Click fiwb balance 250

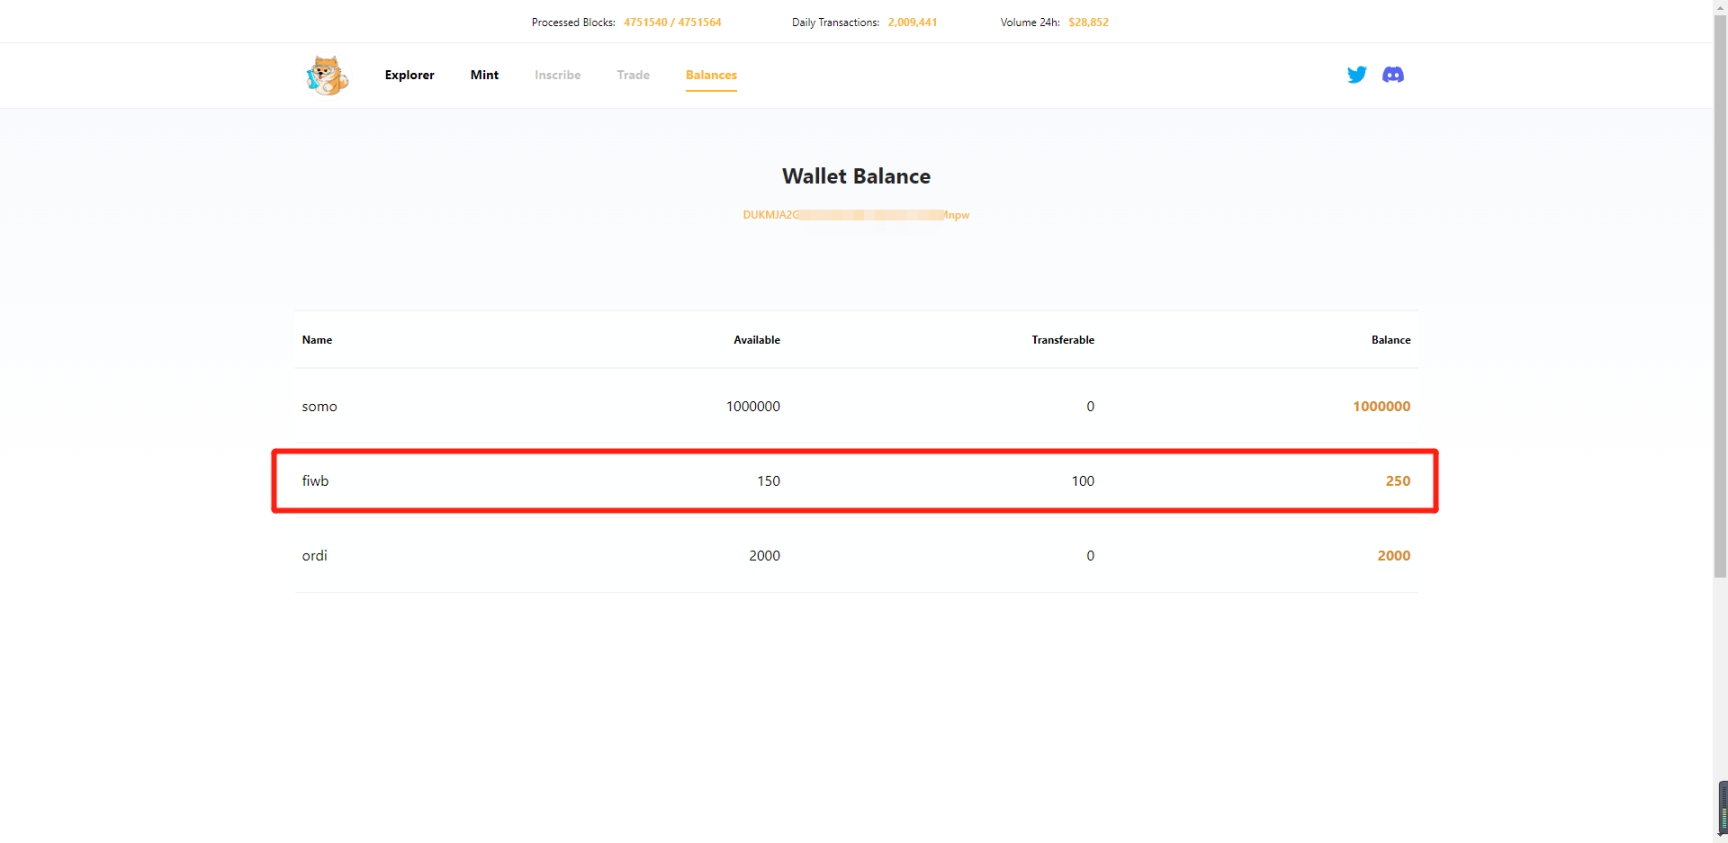click(1398, 481)
